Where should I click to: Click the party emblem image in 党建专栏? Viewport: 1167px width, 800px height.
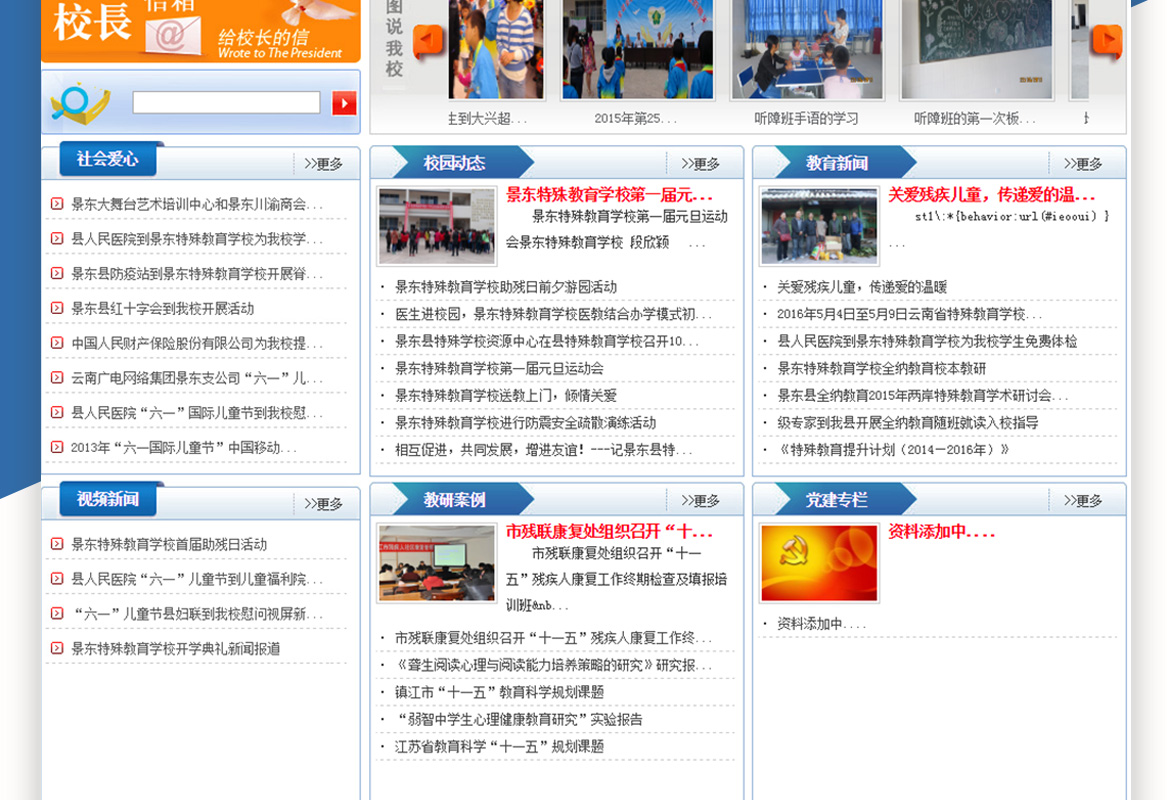tap(818, 563)
